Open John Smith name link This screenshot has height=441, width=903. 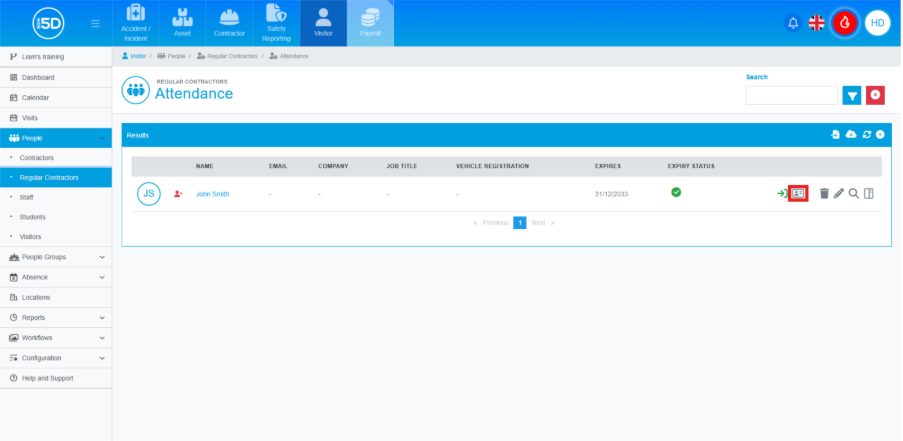click(x=212, y=194)
